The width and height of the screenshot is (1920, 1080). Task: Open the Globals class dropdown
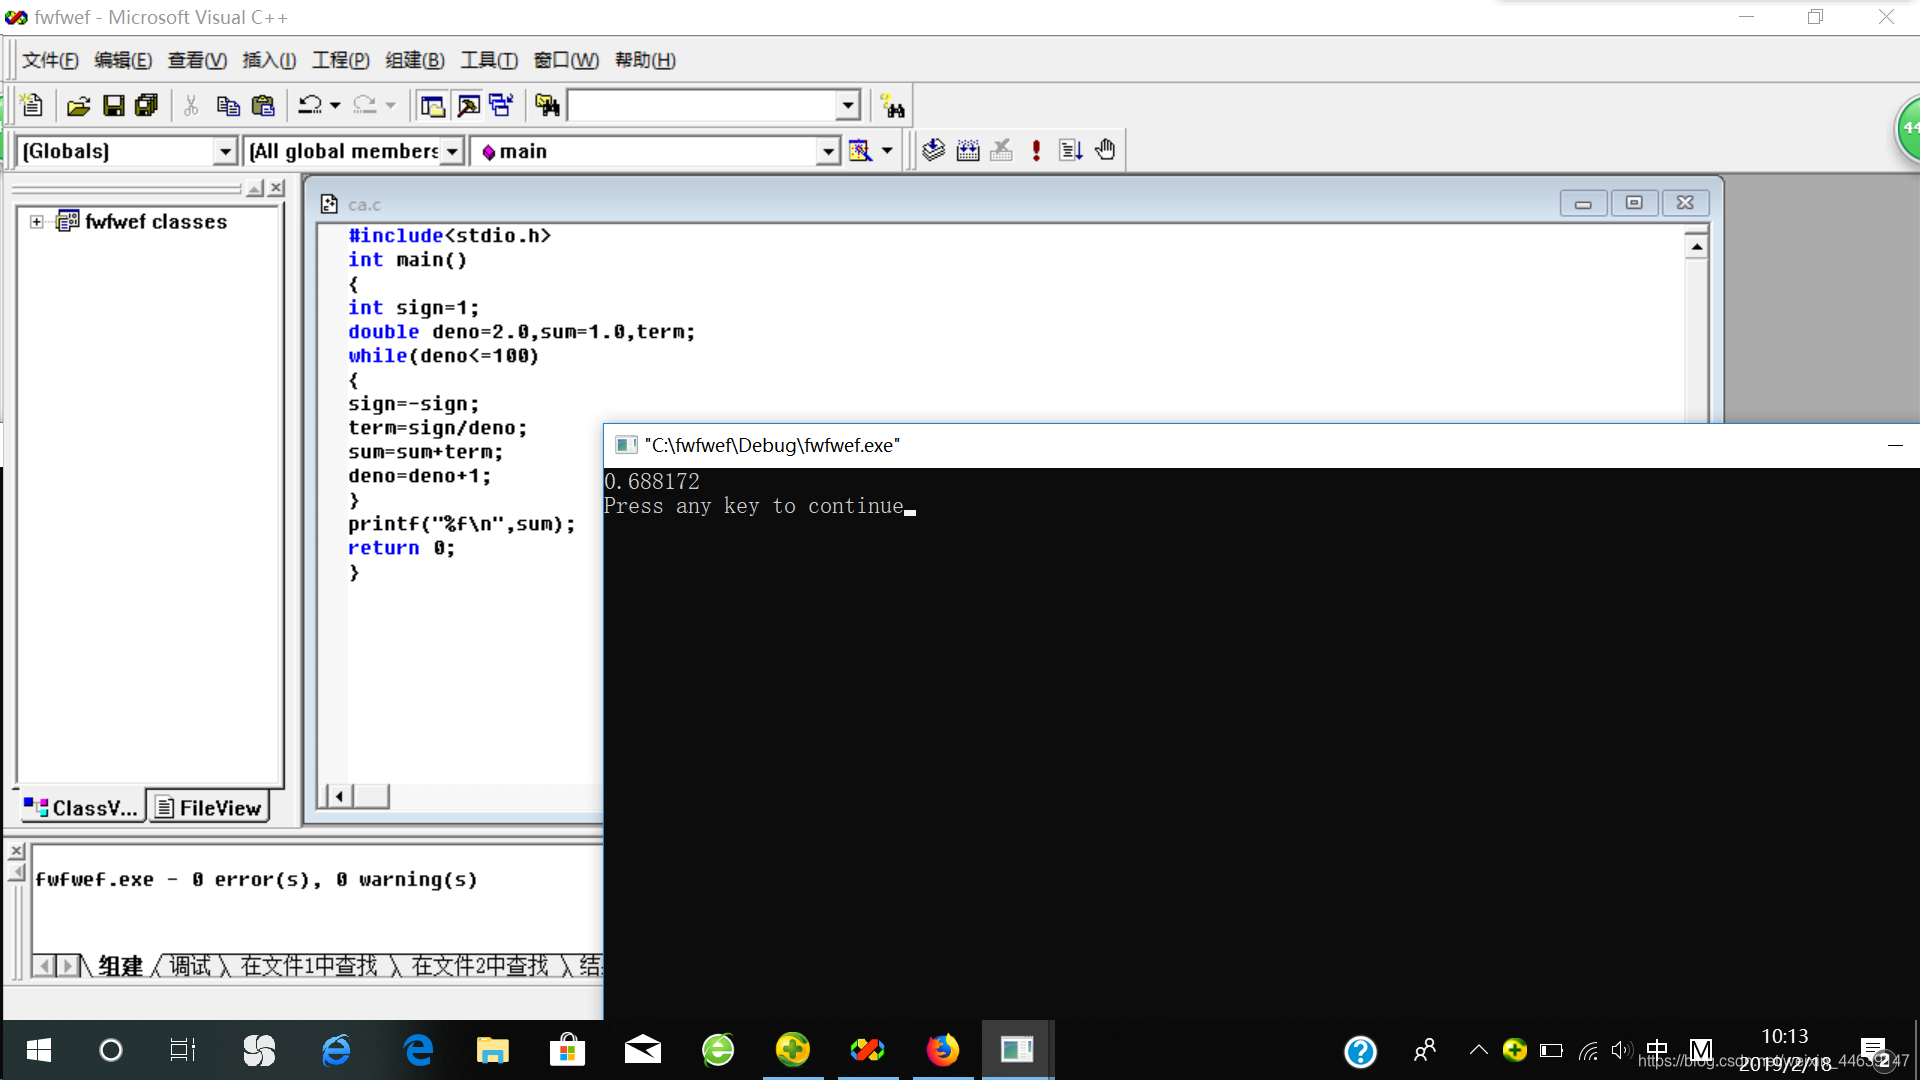(x=225, y=151)
